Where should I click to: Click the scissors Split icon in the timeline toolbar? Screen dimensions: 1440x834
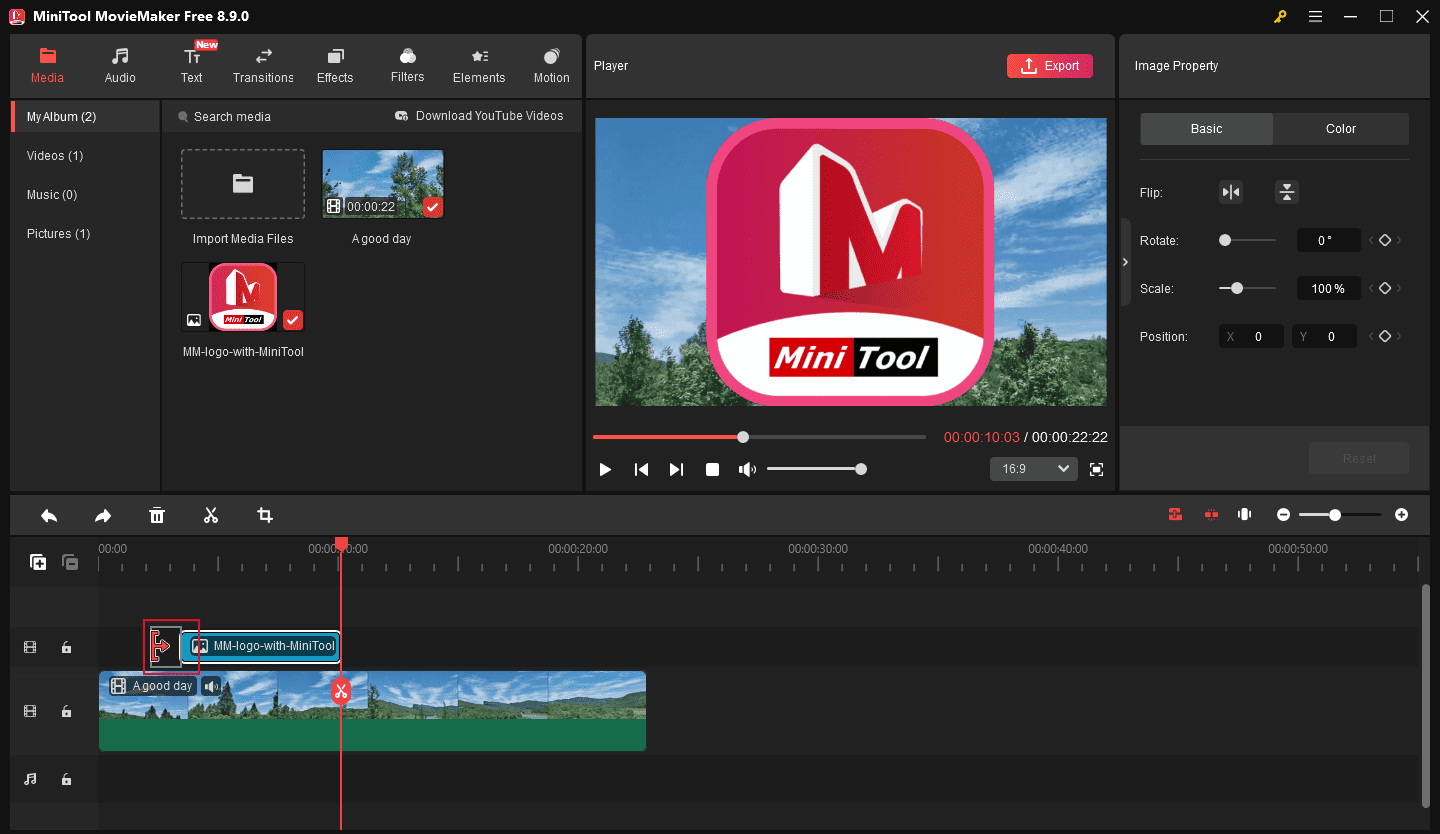pos(211,515)
